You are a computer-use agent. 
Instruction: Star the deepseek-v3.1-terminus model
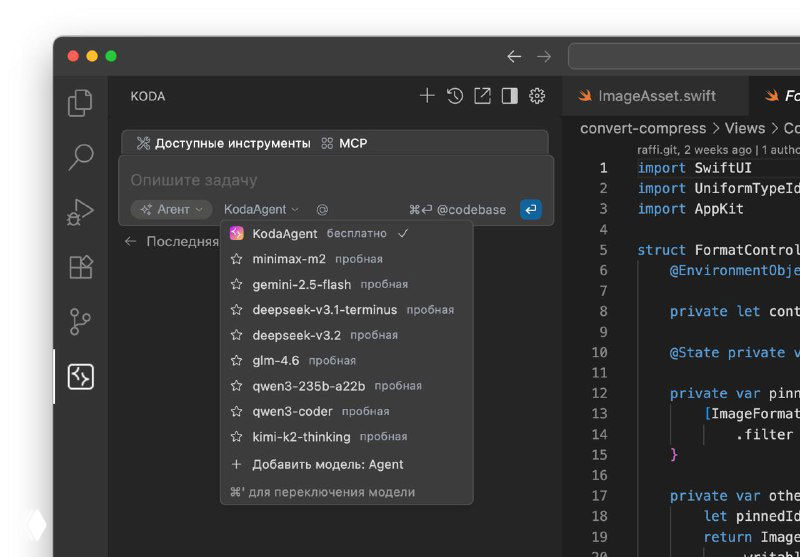236,310
